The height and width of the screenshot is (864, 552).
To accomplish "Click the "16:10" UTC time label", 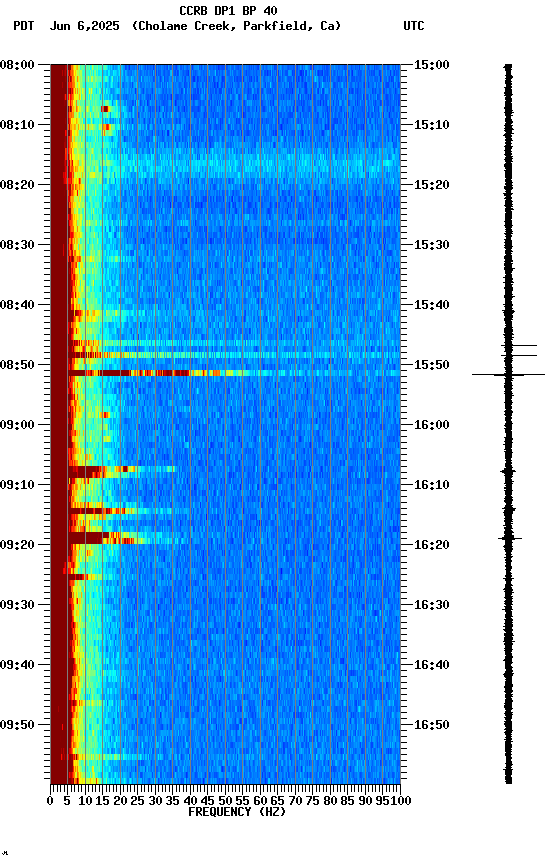I will click(432, 485).
